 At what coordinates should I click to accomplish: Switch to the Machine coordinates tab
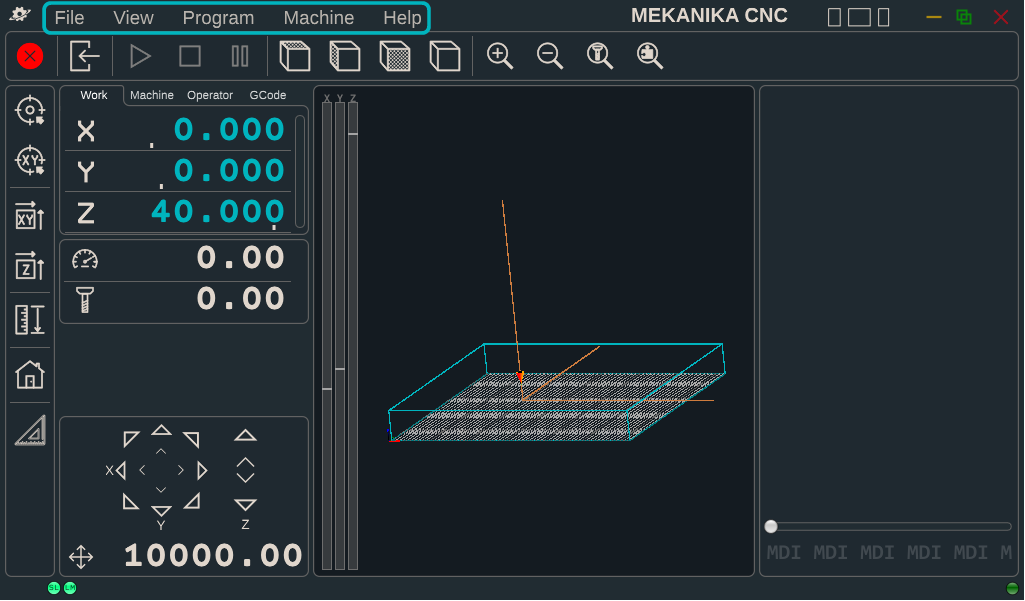coord(152,95)
